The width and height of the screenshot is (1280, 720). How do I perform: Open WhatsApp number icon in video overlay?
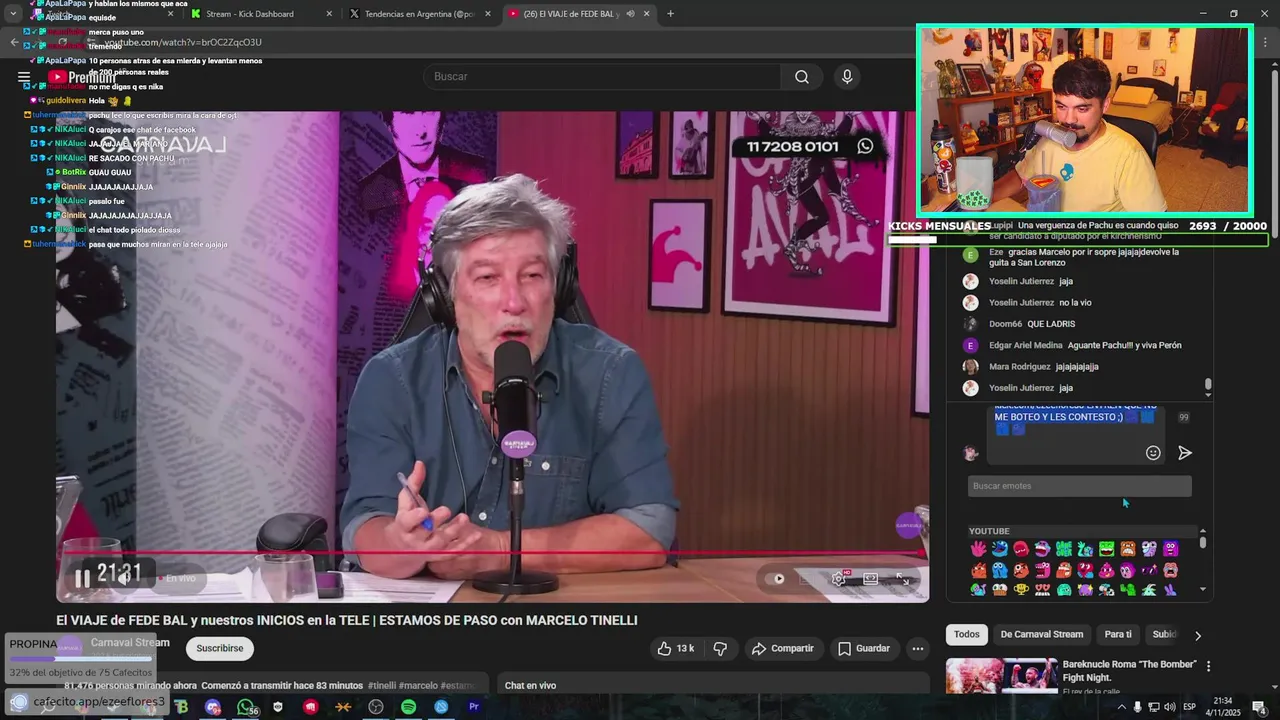tap(865, 146)
